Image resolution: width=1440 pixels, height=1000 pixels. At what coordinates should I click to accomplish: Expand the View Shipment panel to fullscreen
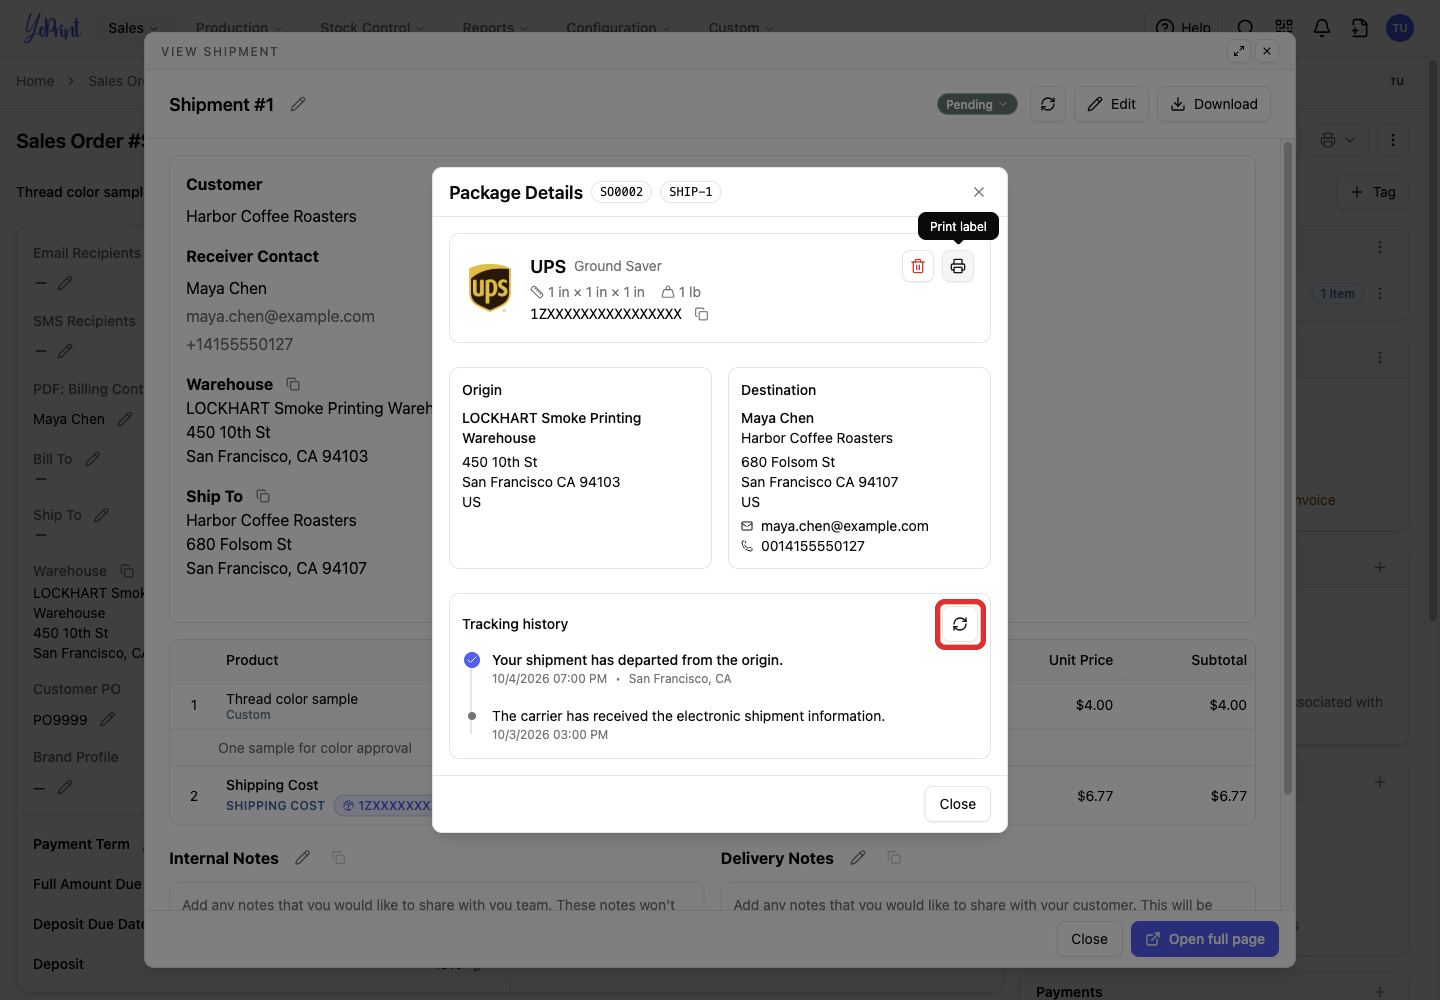pyautogui.click(x=1239, y=51)
